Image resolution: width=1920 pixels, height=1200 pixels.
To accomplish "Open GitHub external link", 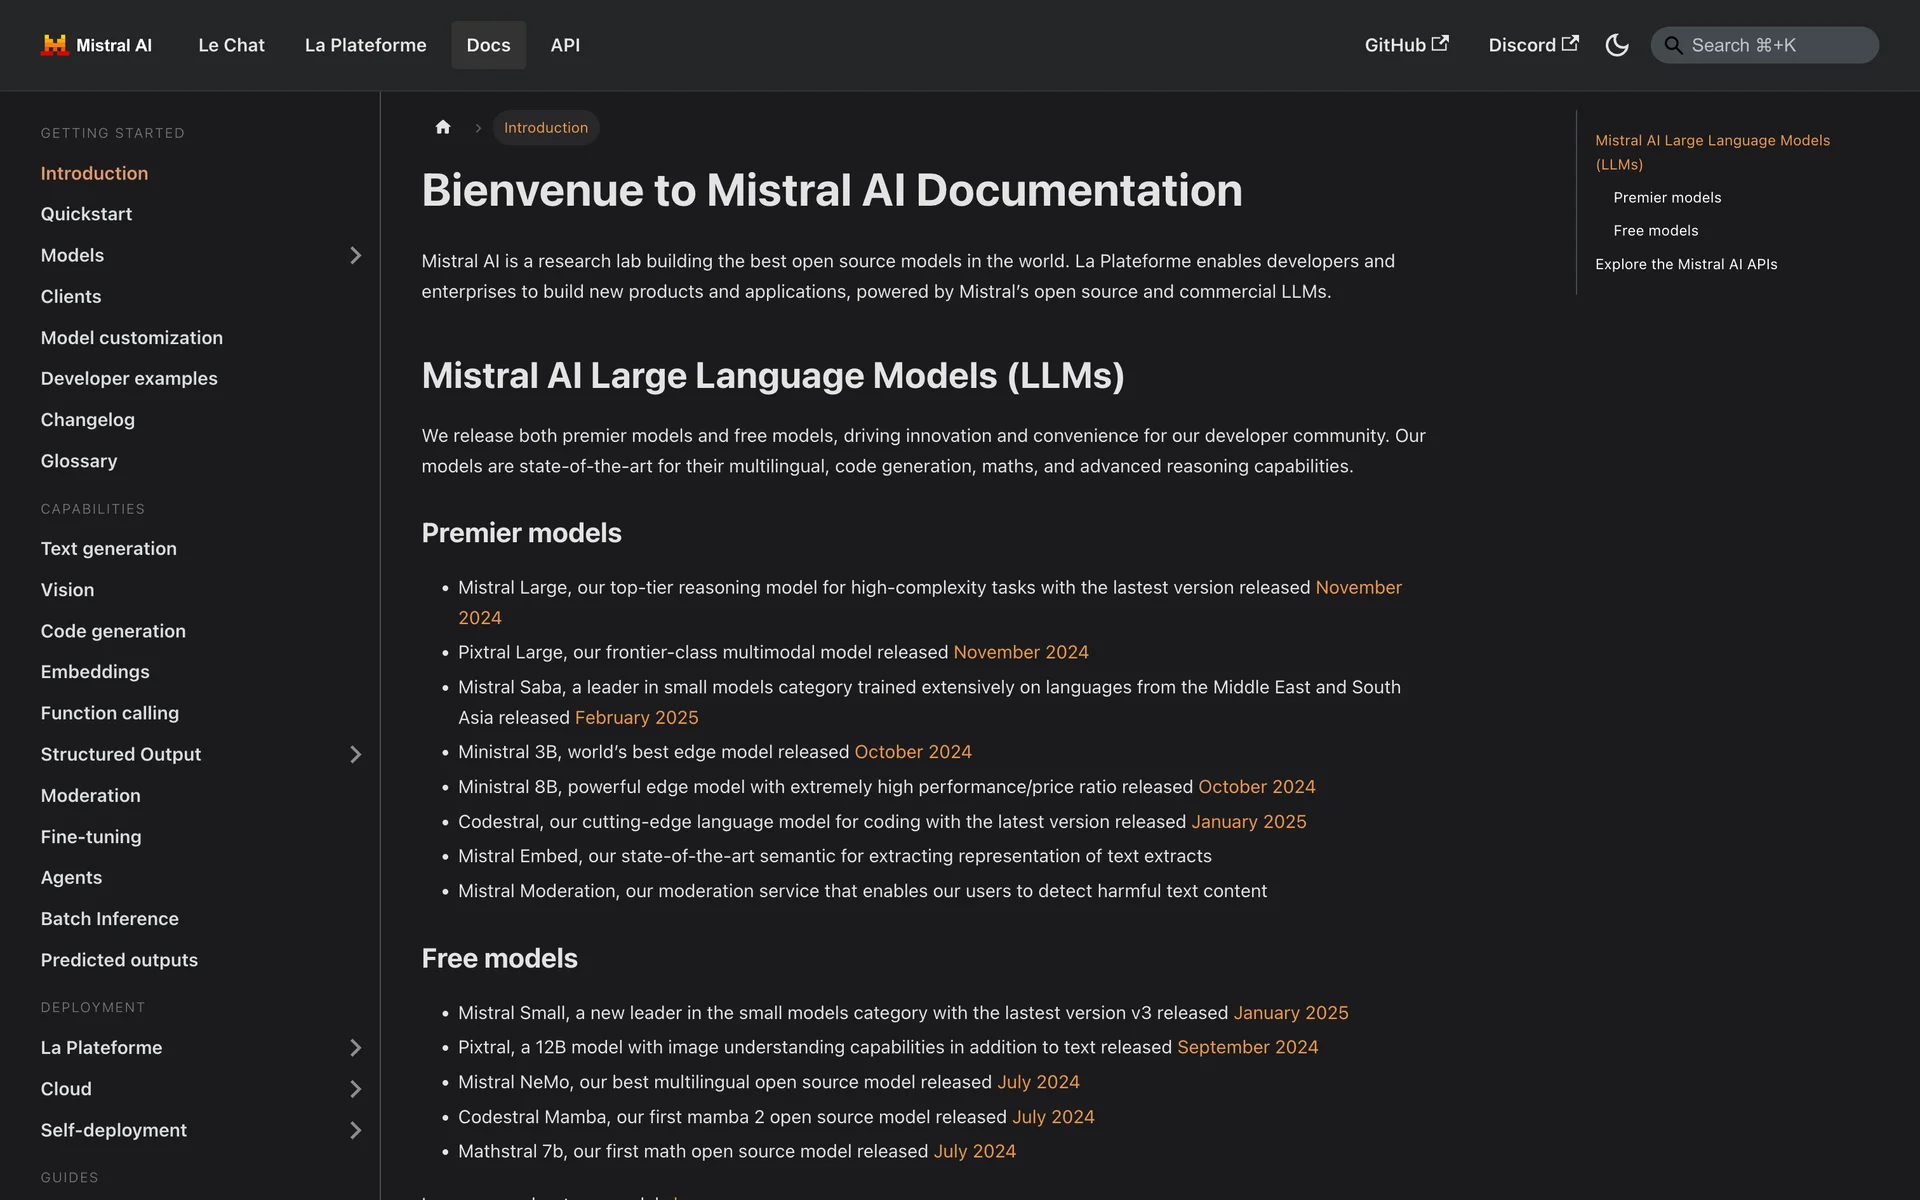I will point(1406,45).
